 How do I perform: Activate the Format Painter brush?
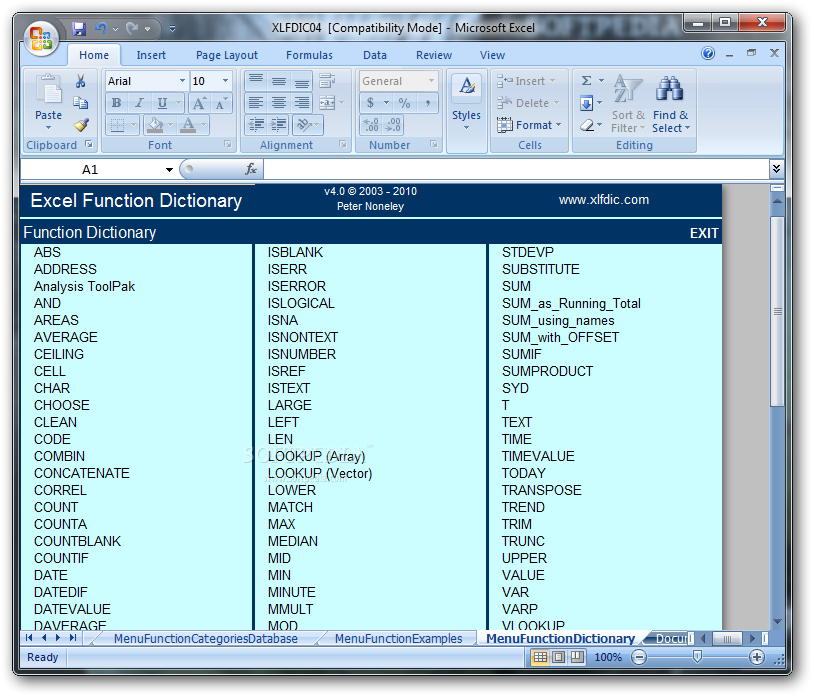(81, 124)
